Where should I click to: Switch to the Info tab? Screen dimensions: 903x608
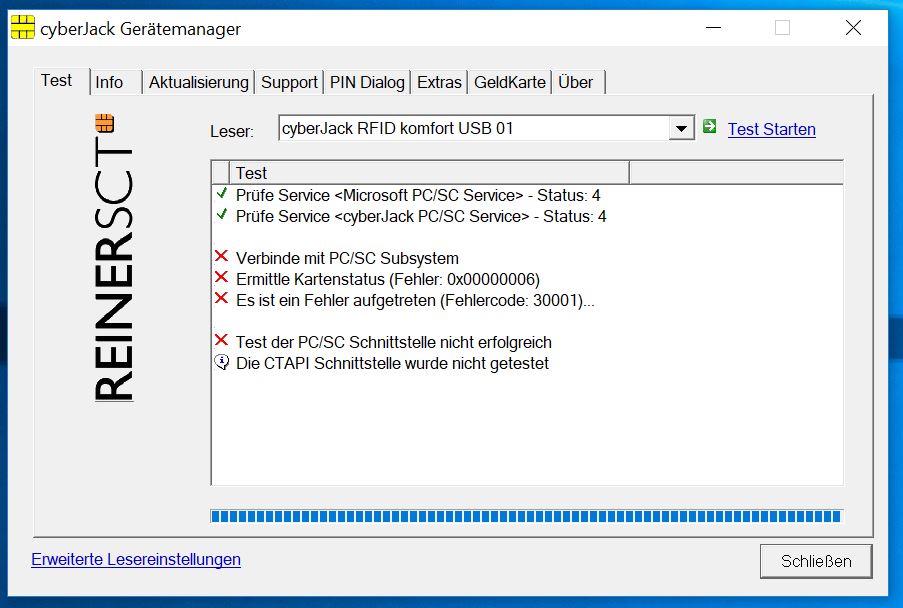[116, 82]
